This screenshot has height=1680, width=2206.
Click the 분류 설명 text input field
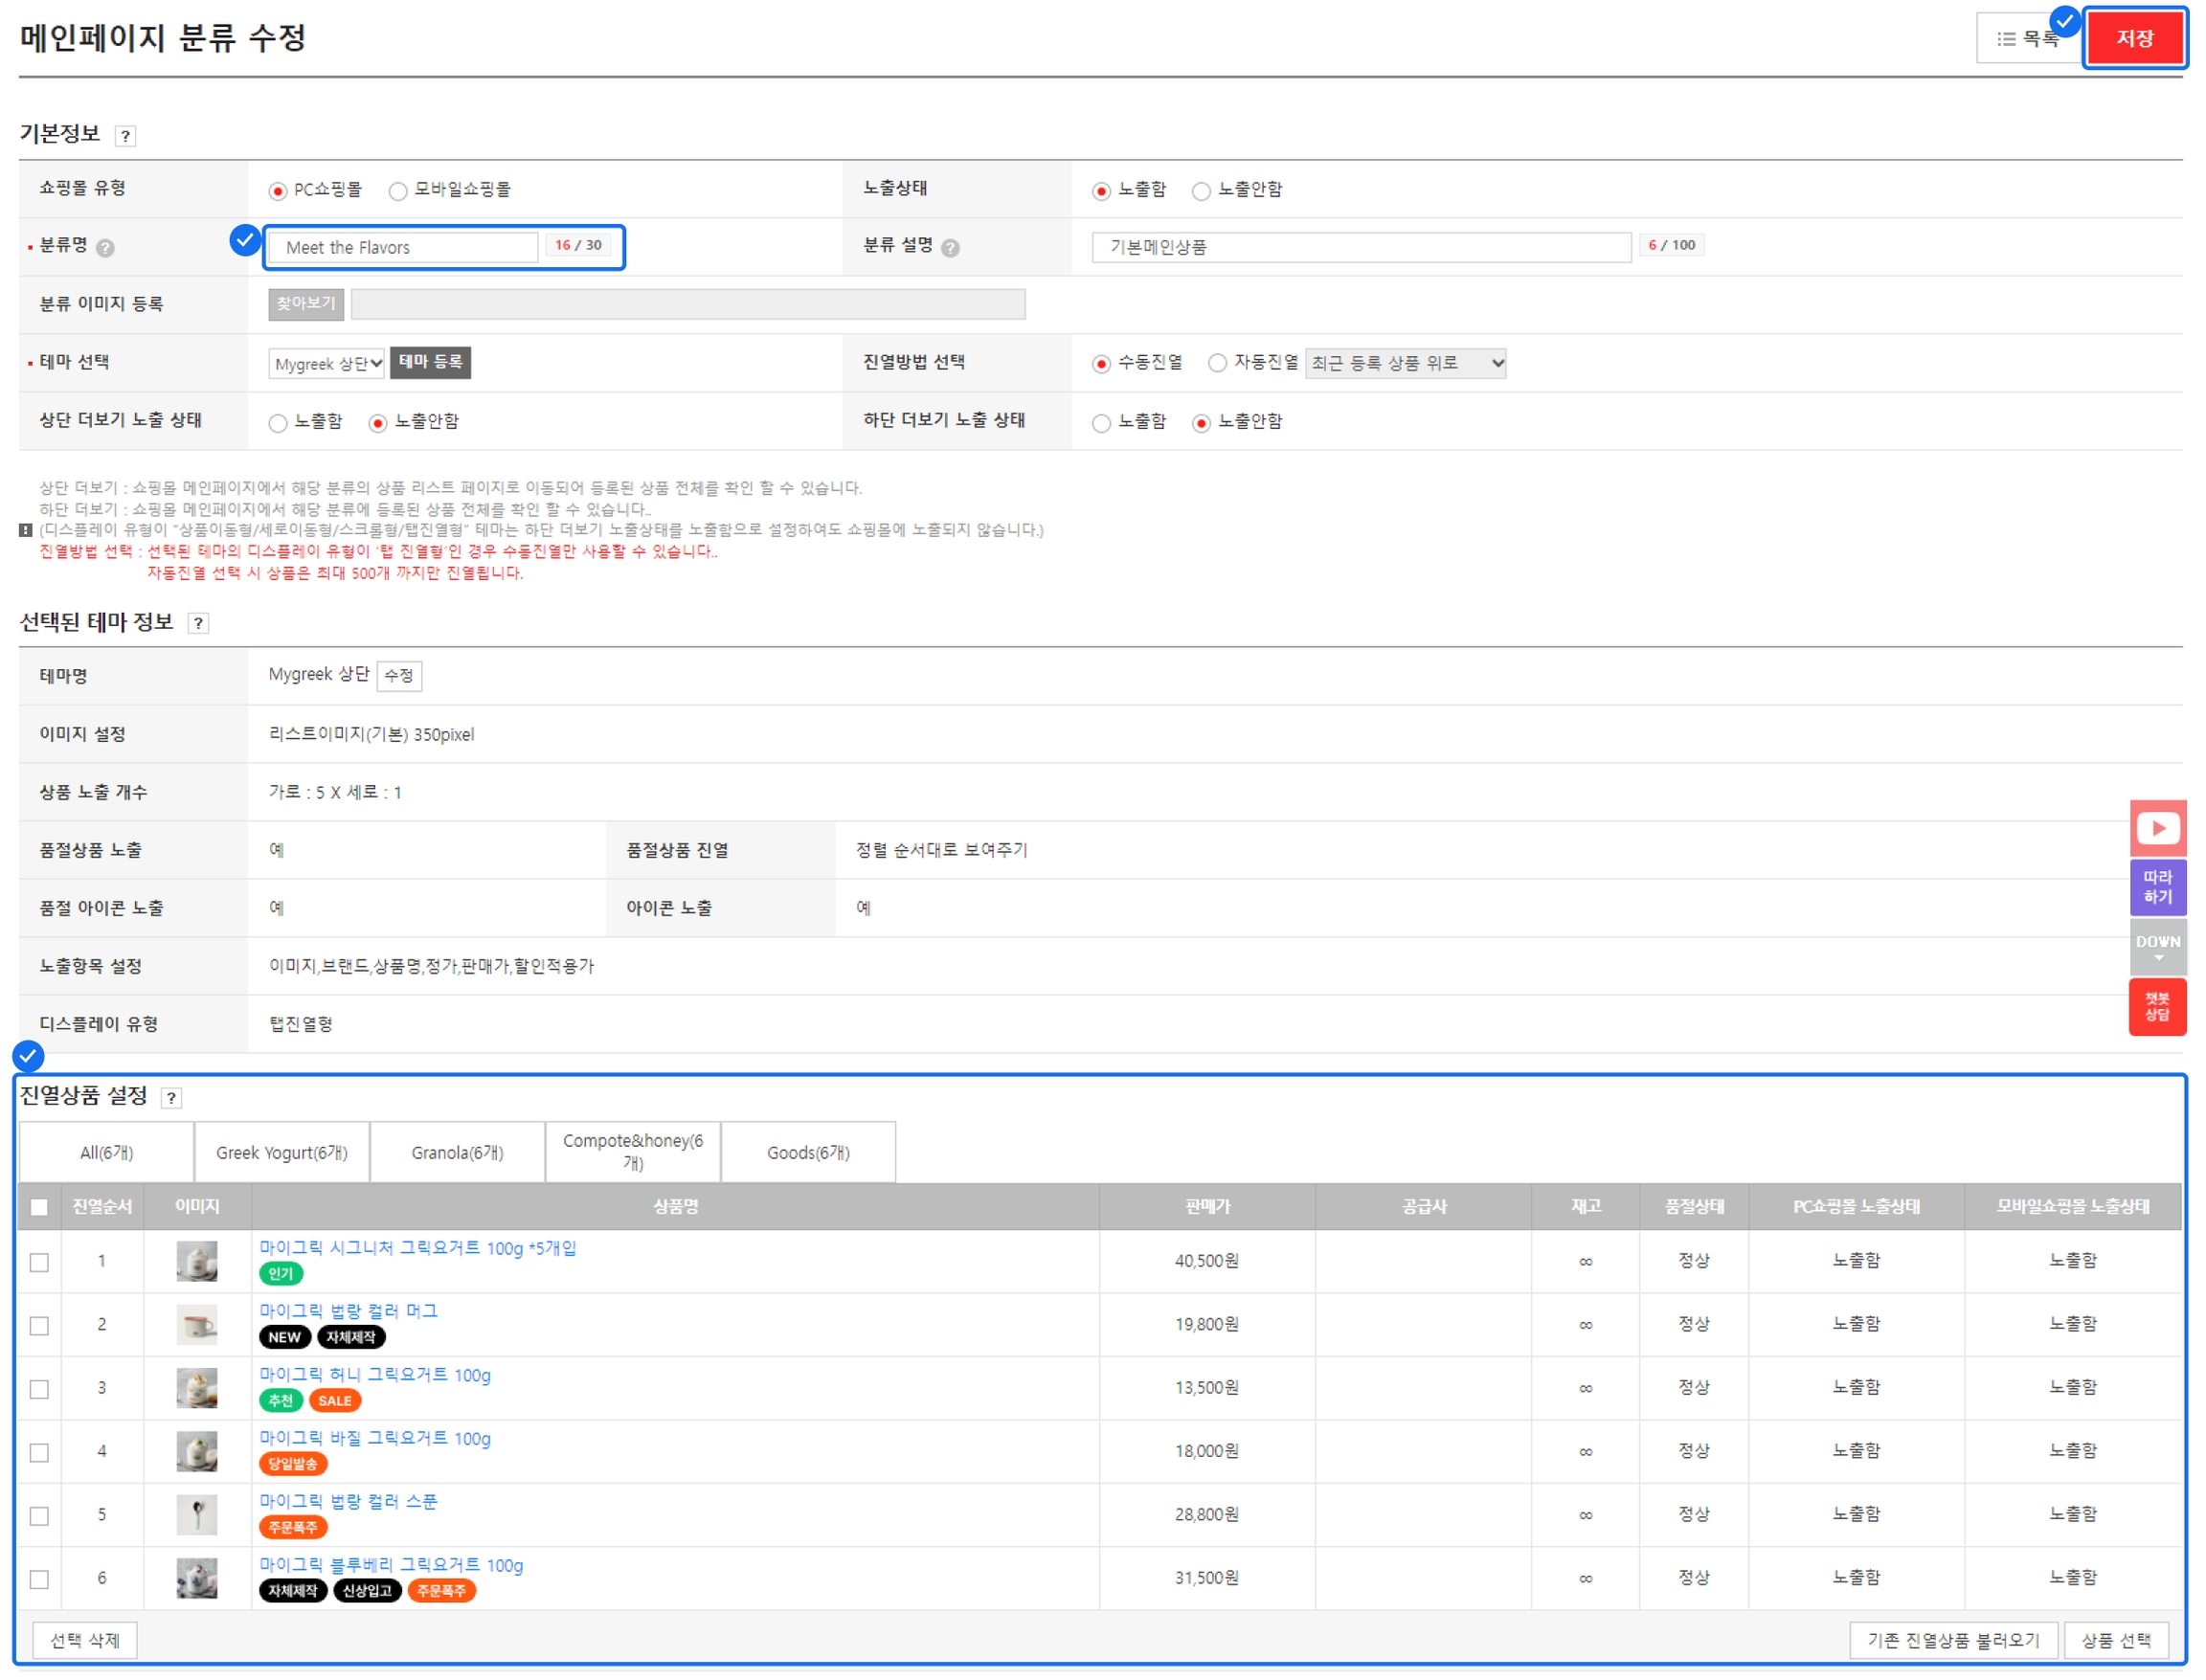click(x=1360, y=247)
